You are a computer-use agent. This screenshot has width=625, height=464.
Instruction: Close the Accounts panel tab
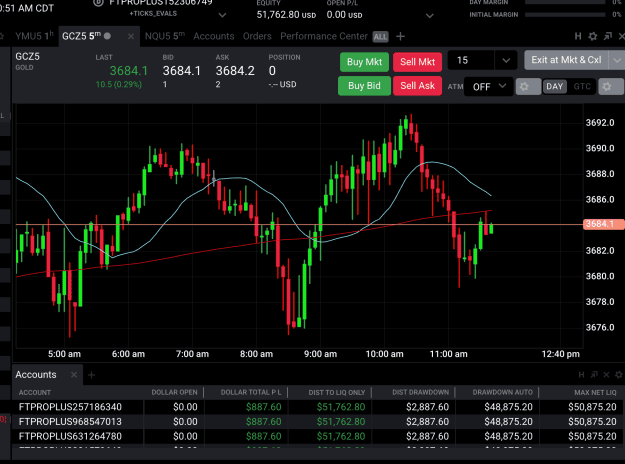(x=74, y=375)
